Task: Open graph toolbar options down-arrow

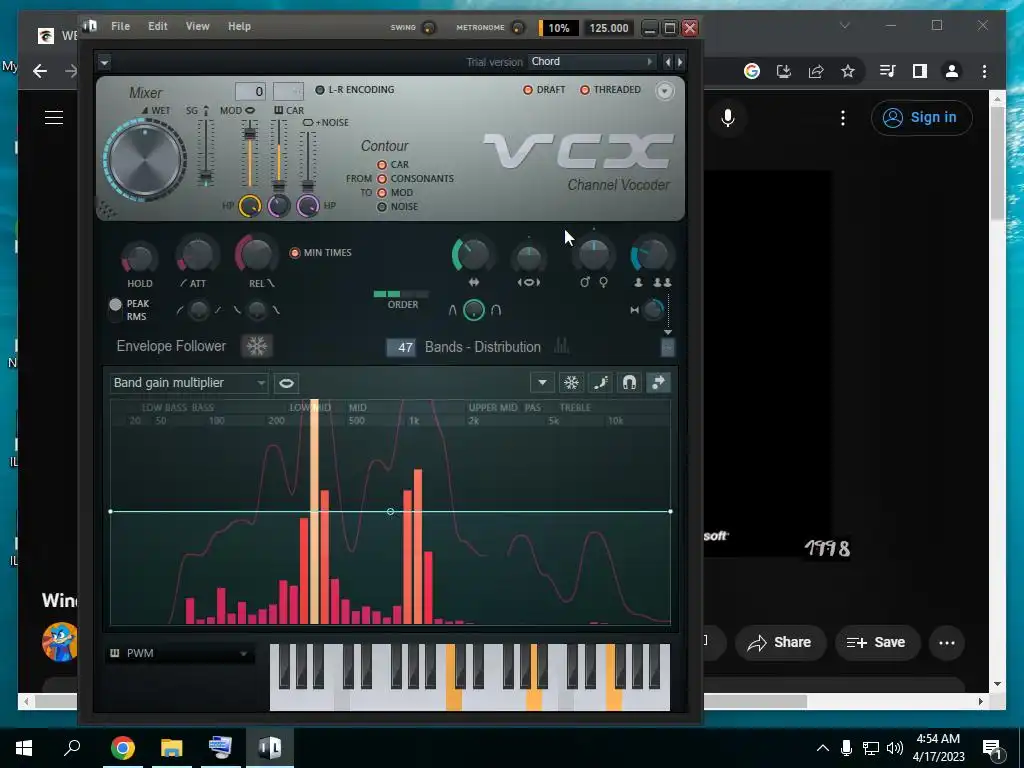Action: coord(542,383)
